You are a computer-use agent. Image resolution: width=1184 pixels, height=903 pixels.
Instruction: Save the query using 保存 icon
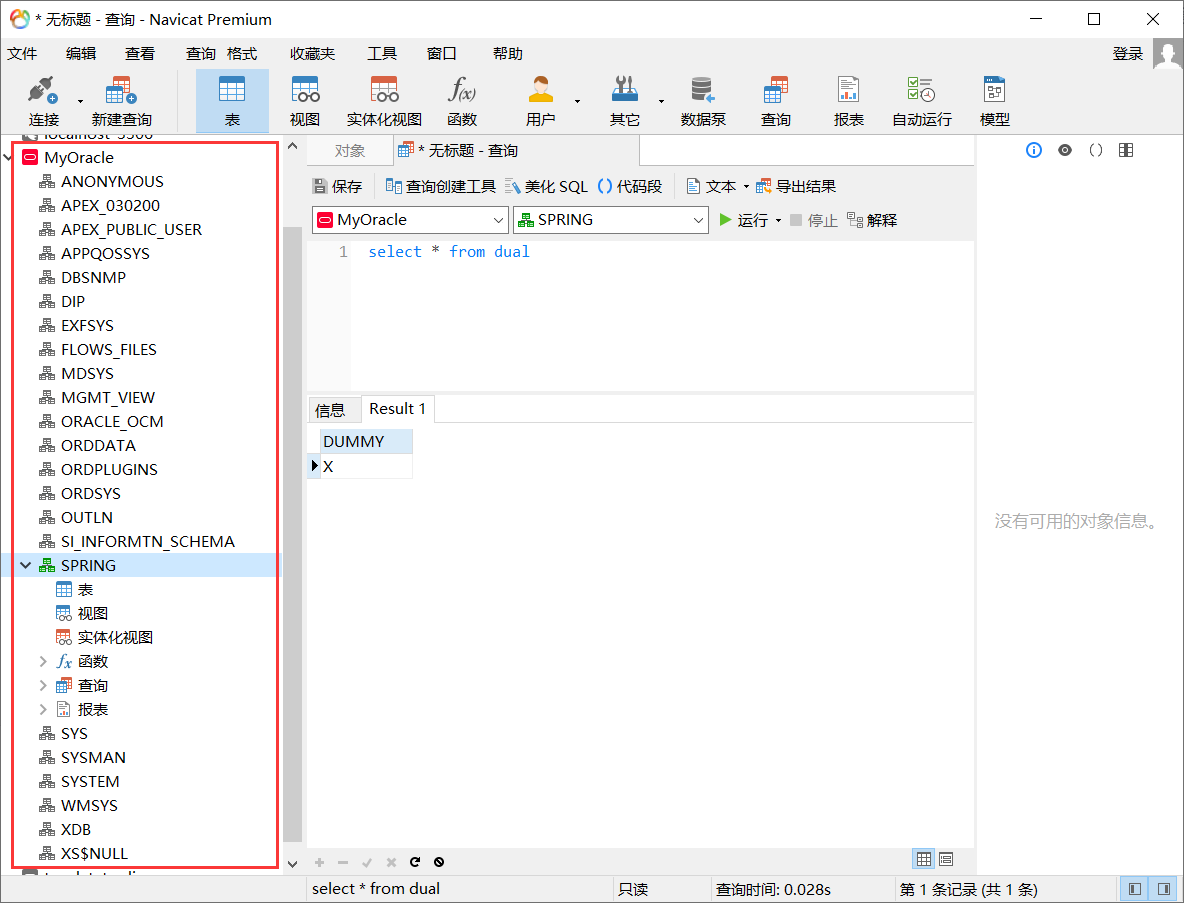(x=337, y=185)
